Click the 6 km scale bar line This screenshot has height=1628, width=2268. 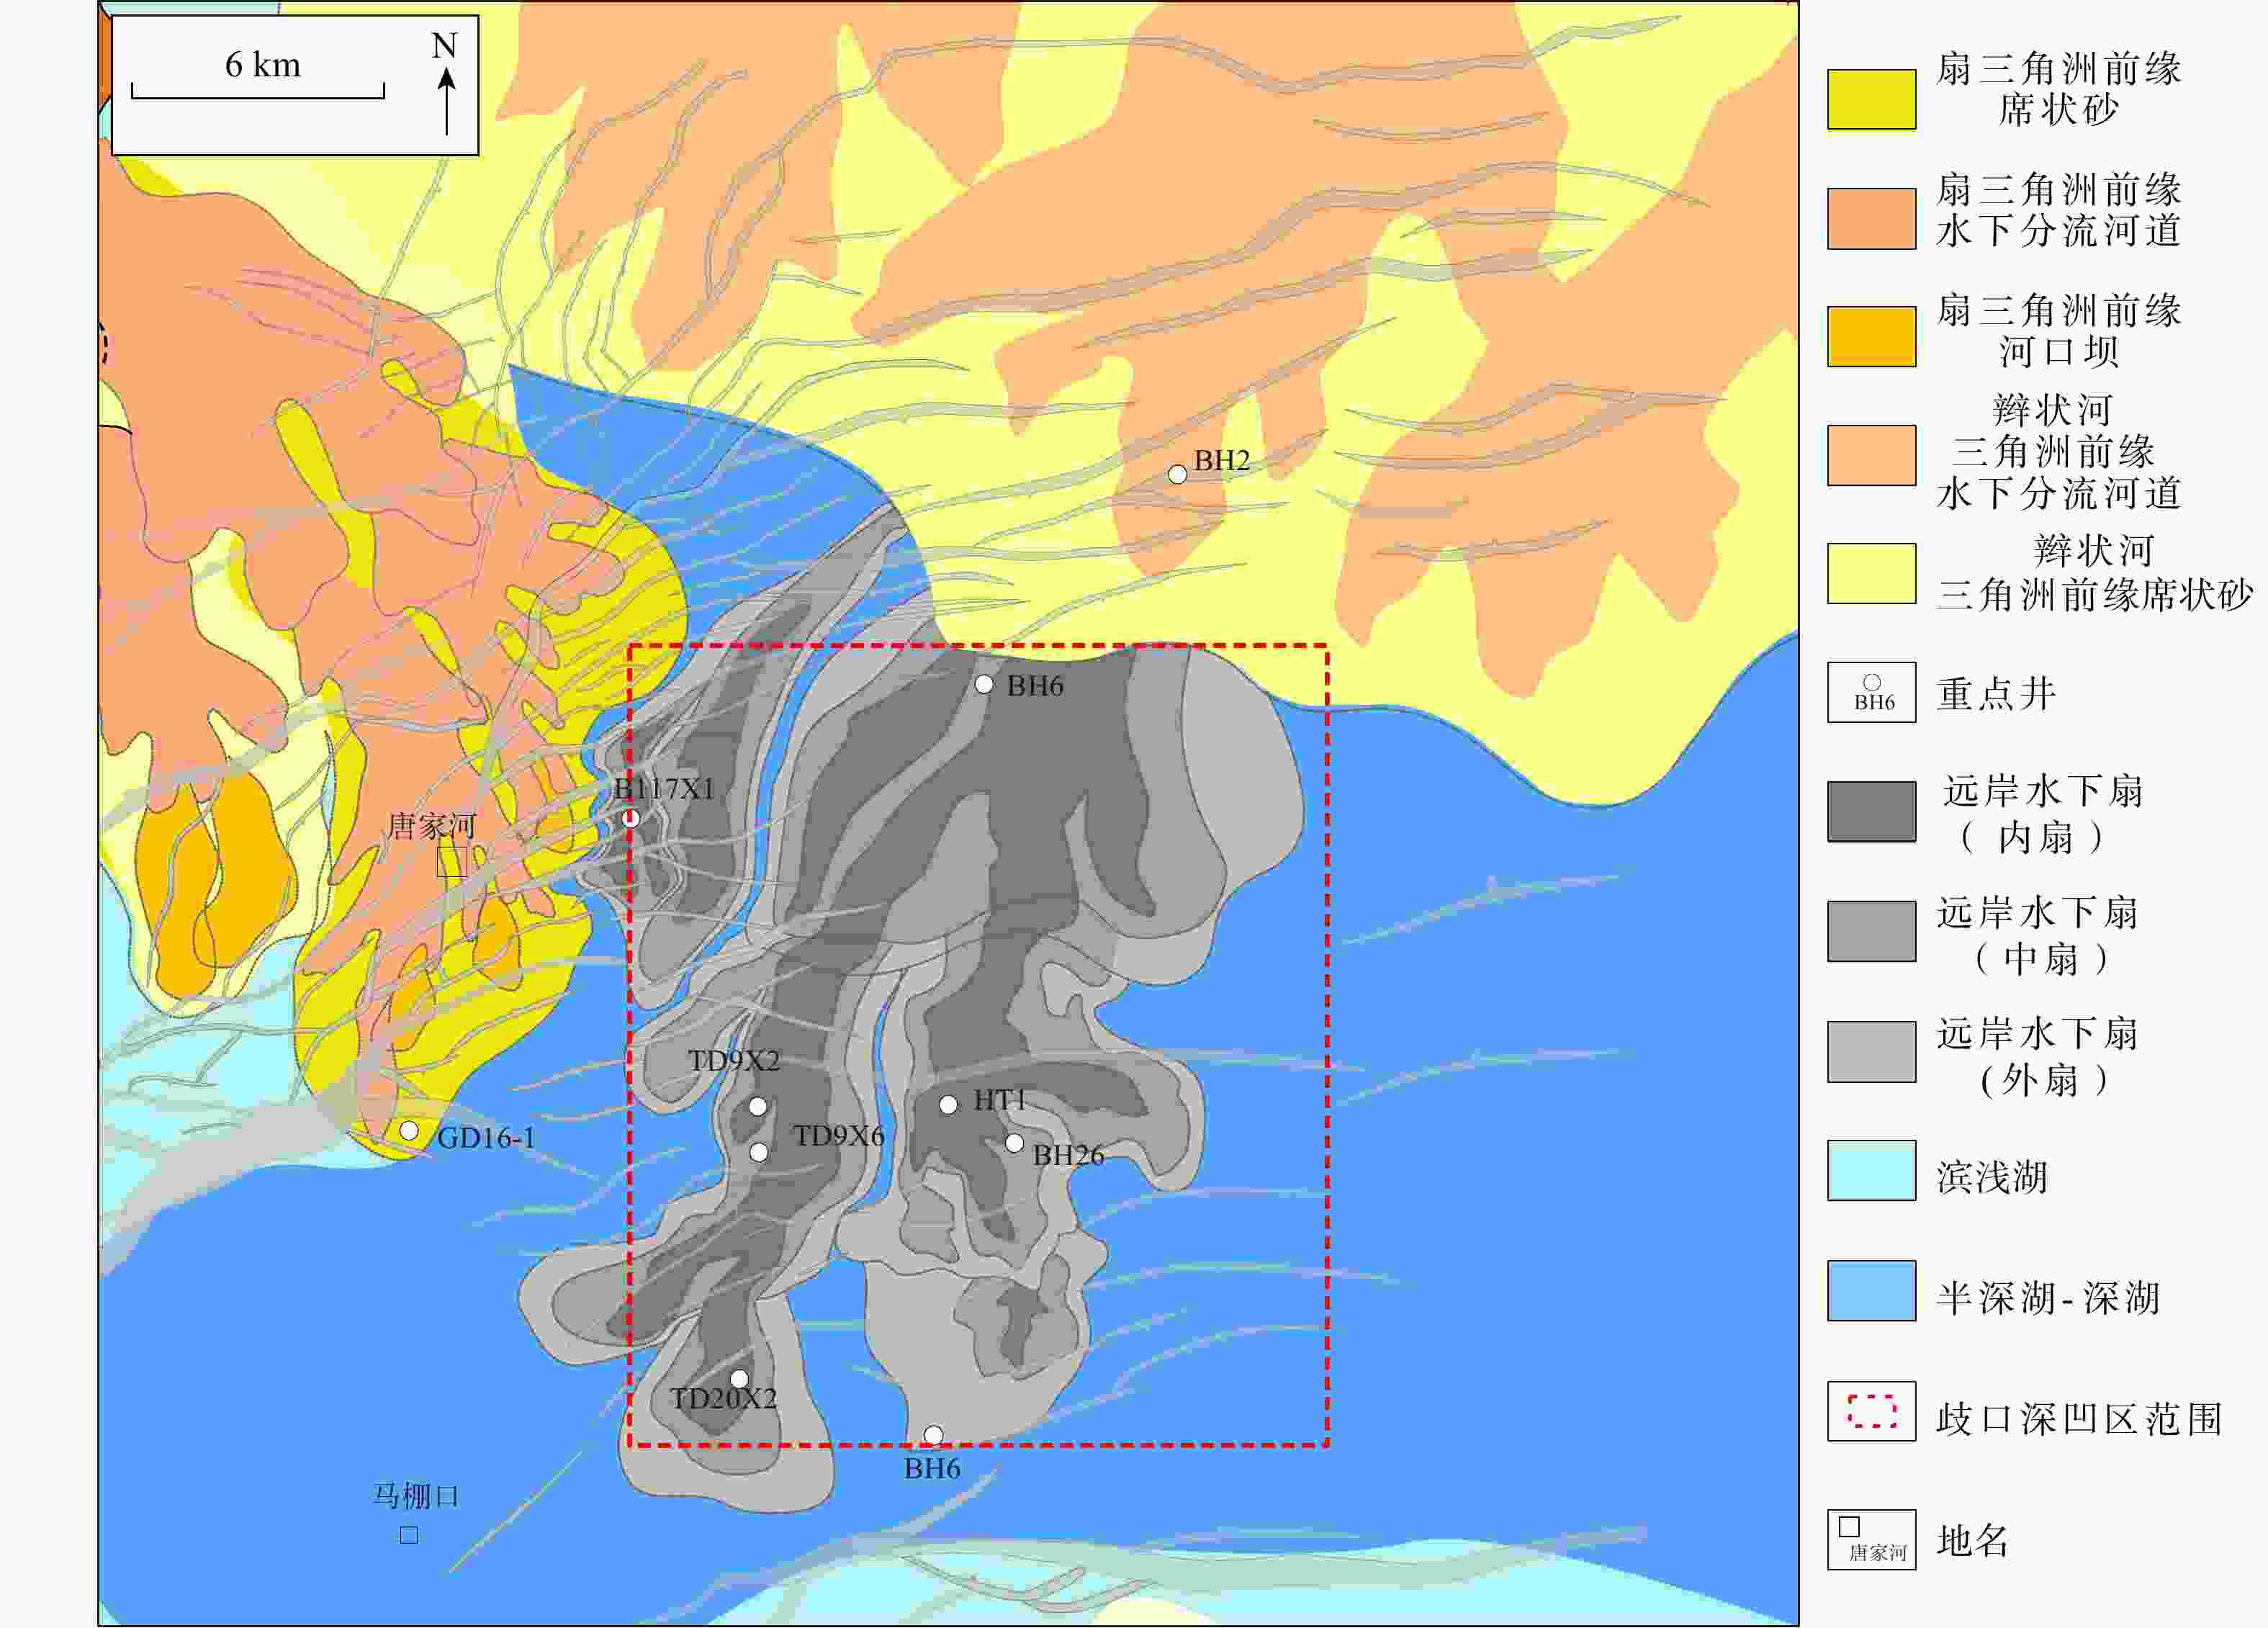tap(258, 92)
